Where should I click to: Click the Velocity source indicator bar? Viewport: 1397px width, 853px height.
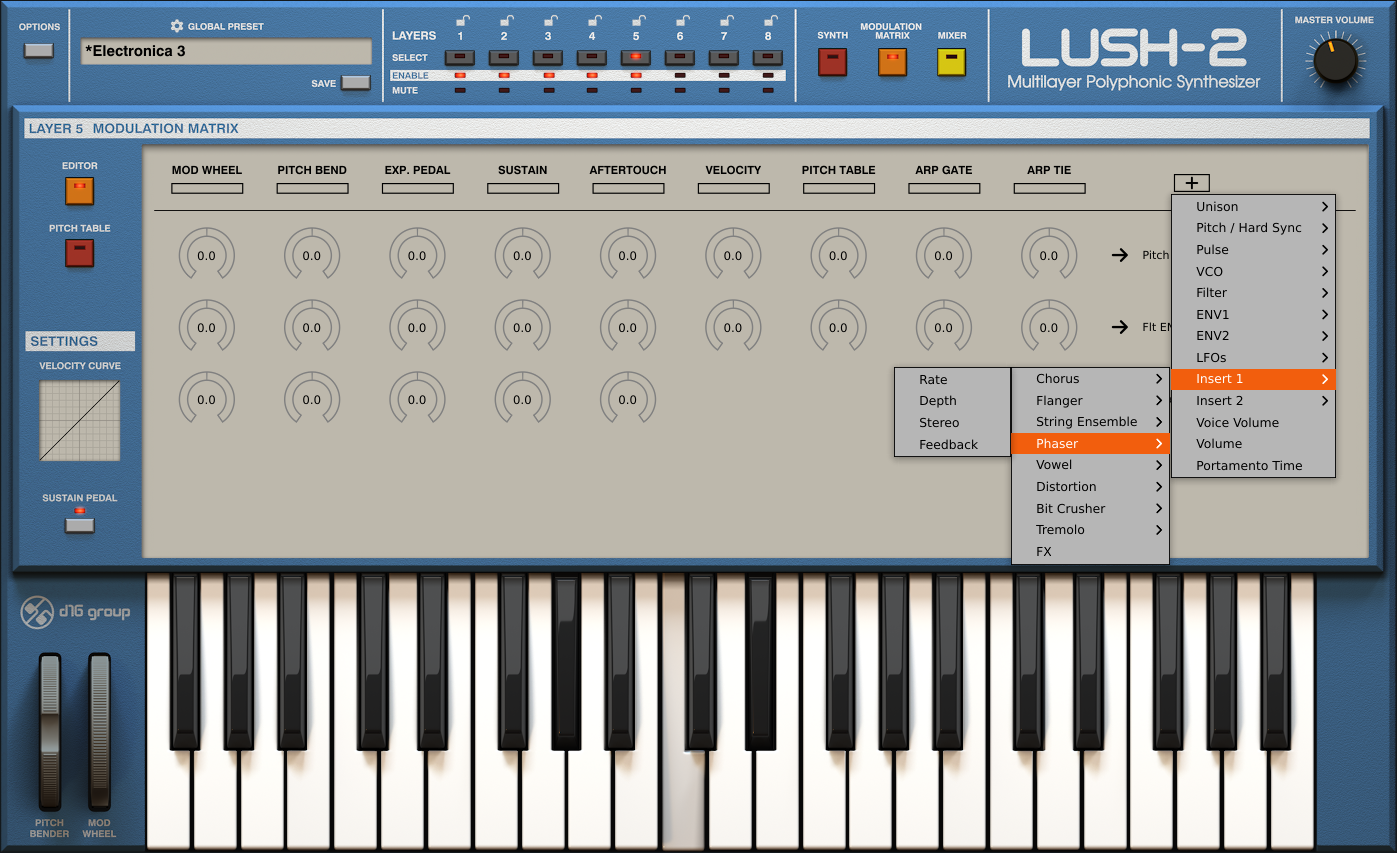733,188
